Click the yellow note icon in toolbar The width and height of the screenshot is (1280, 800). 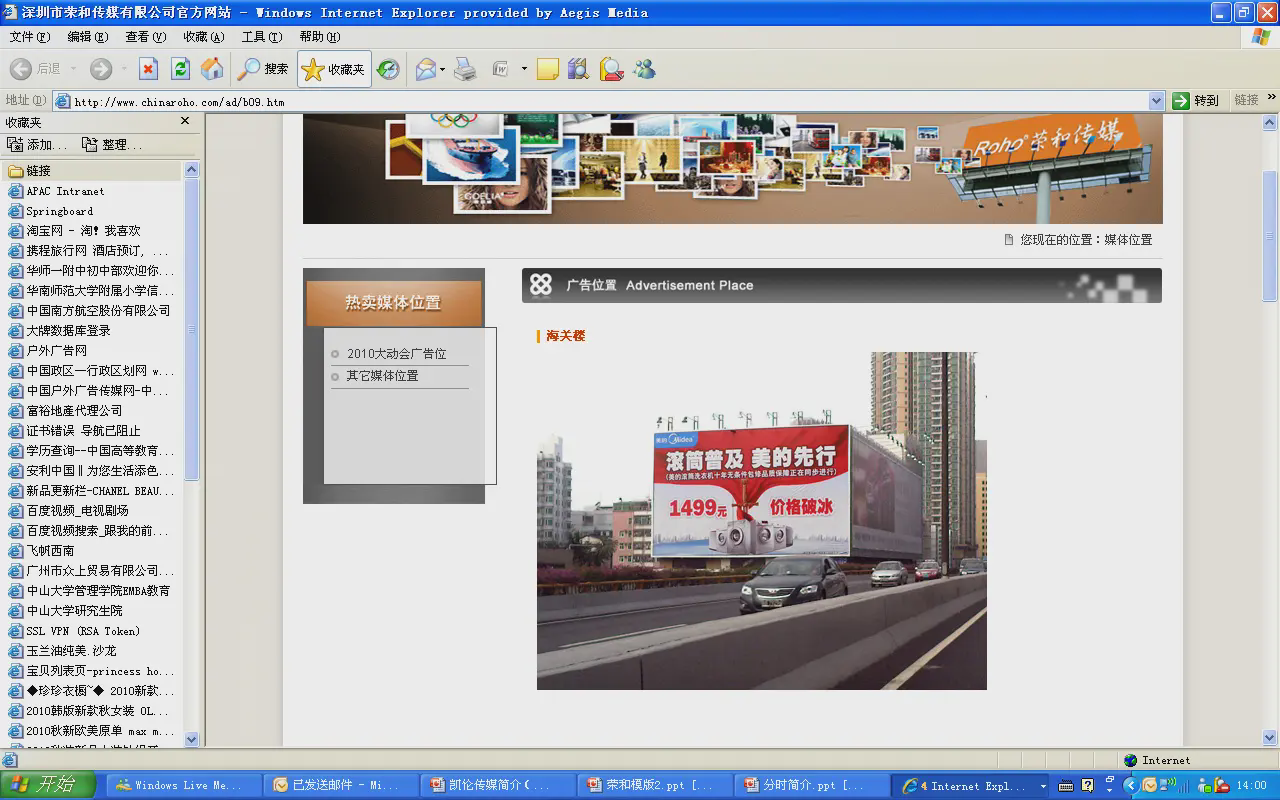tap(547, 69)
